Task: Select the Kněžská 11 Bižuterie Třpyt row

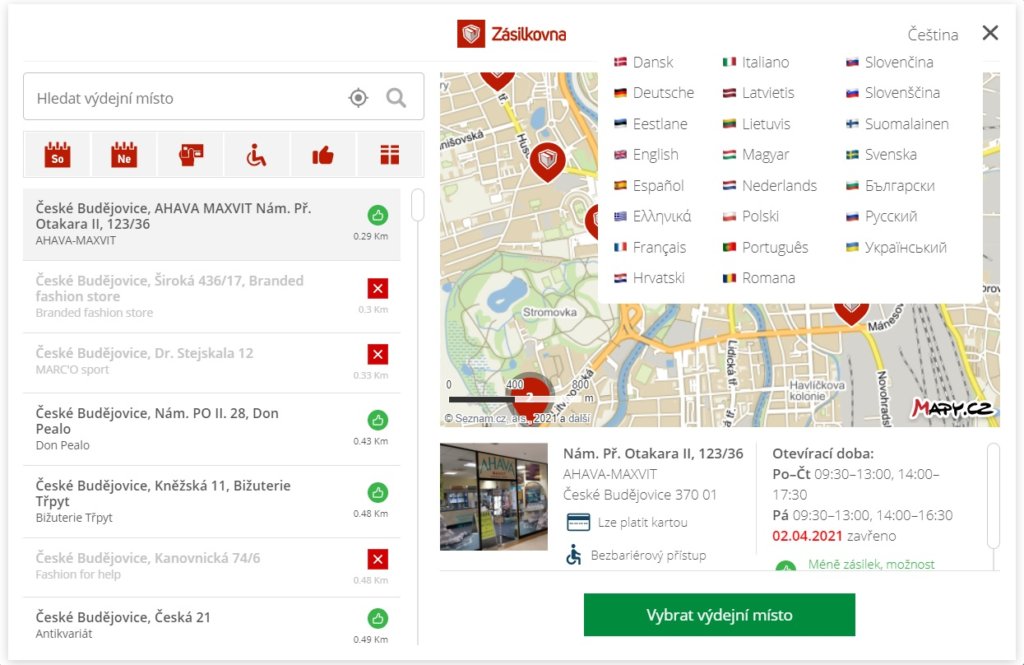Action: [212, 501]
